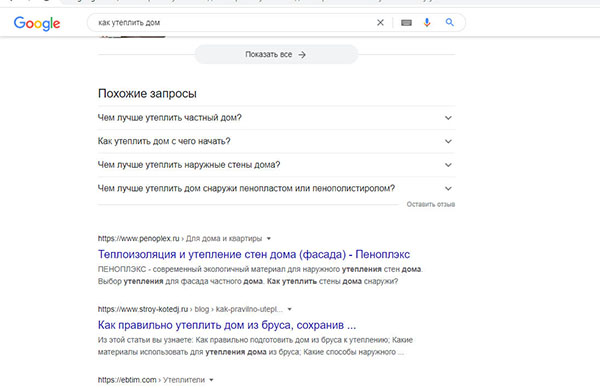Click 'Оставить отзыв' link
600x388 pixels.
430,204
